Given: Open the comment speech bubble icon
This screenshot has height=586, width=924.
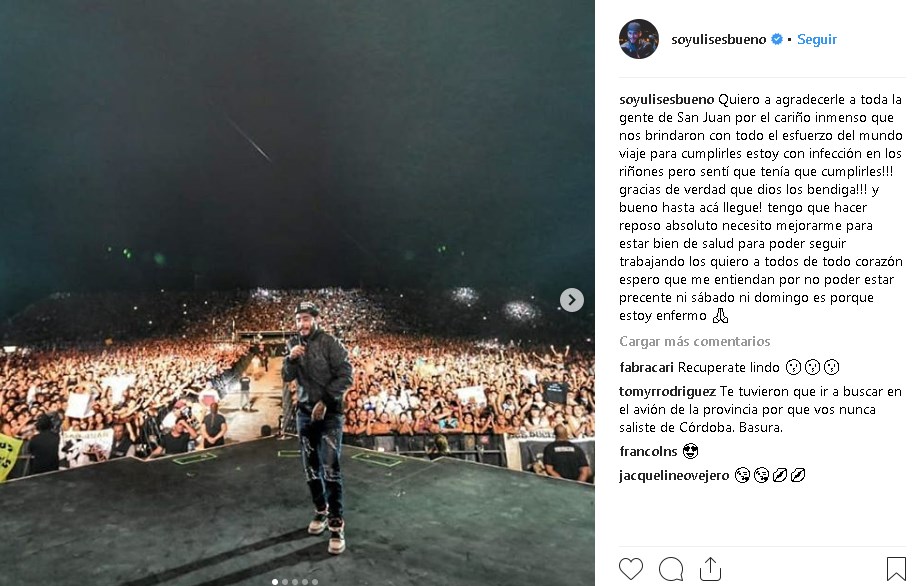Looking at the screenshot, I should click(671, 569).
